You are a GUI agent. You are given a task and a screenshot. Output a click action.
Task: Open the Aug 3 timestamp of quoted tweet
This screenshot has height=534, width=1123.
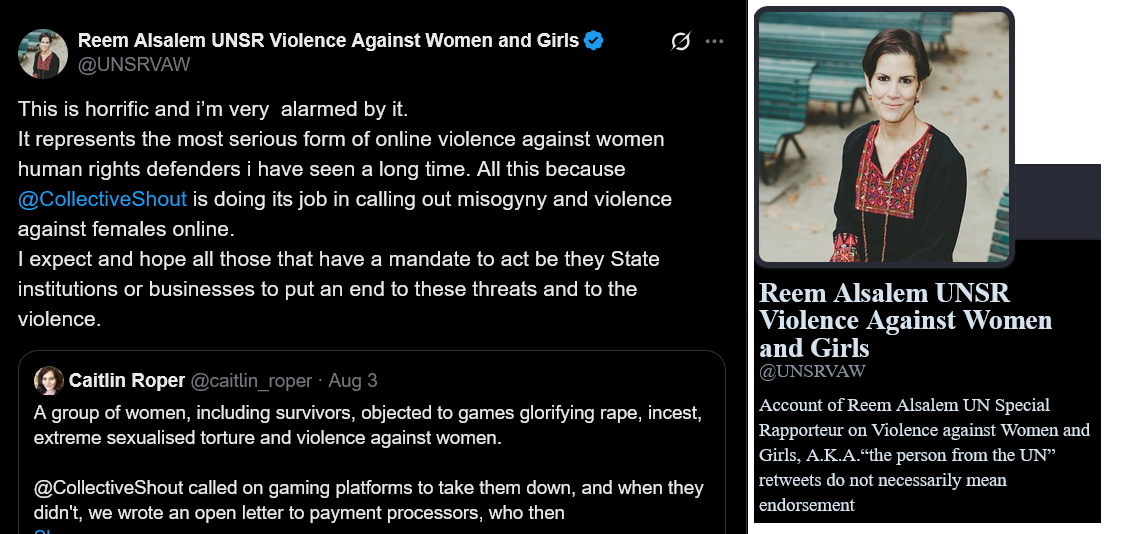tap(352, 380)
